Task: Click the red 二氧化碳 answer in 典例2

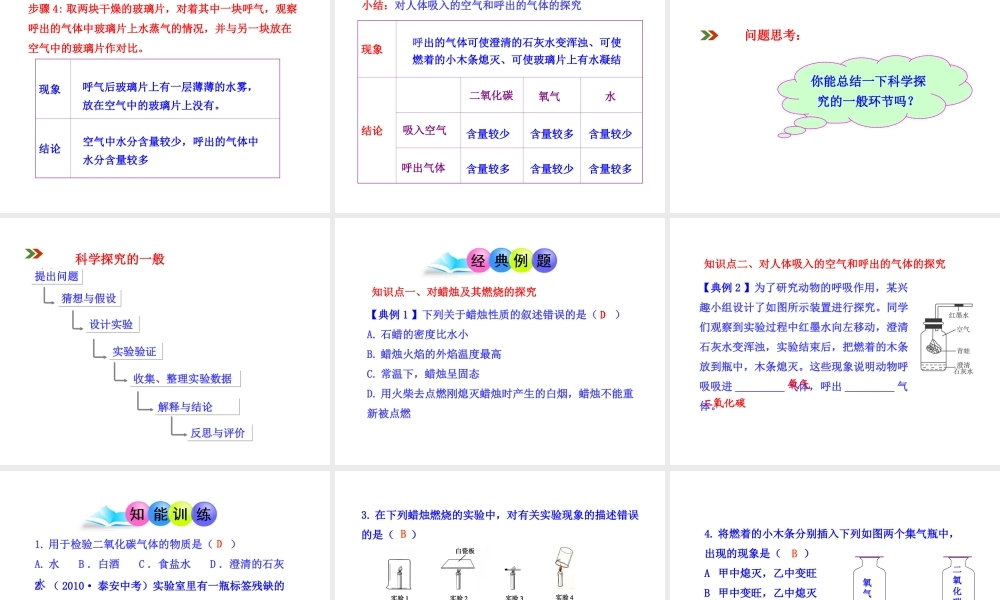Action: 725,403
